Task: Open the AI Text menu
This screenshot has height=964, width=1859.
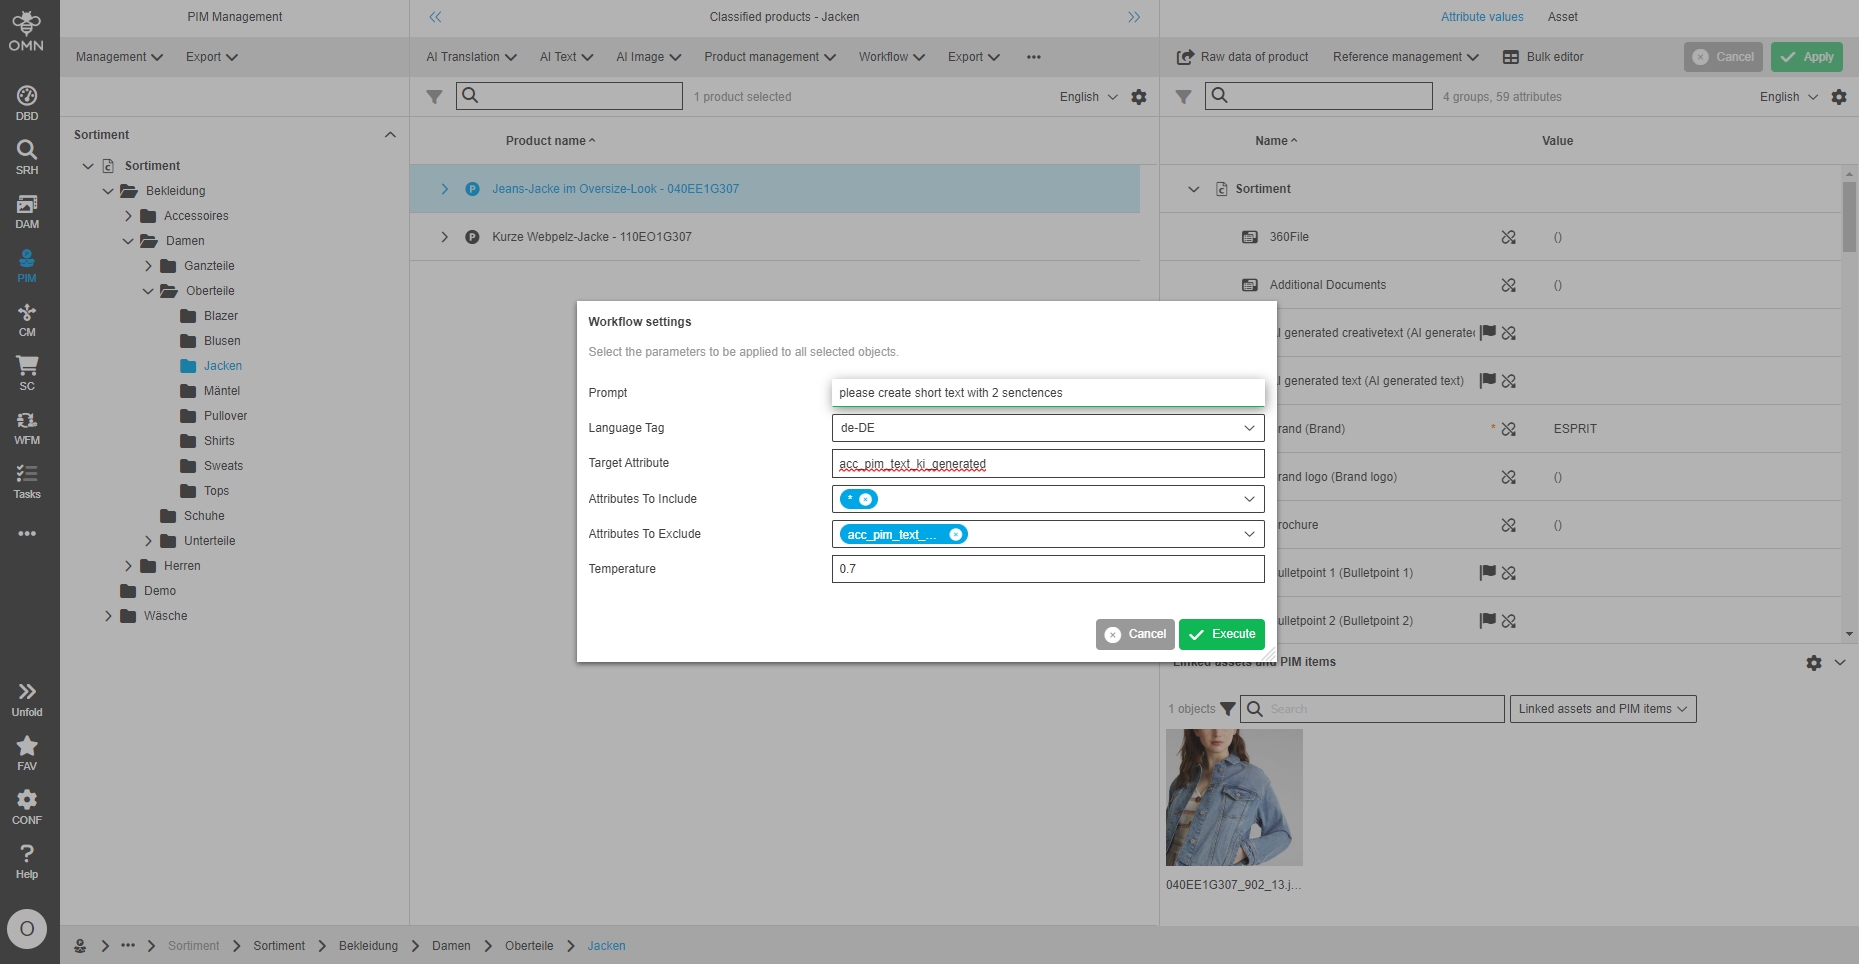Action: pyautogui.click(x=566, y=57)
